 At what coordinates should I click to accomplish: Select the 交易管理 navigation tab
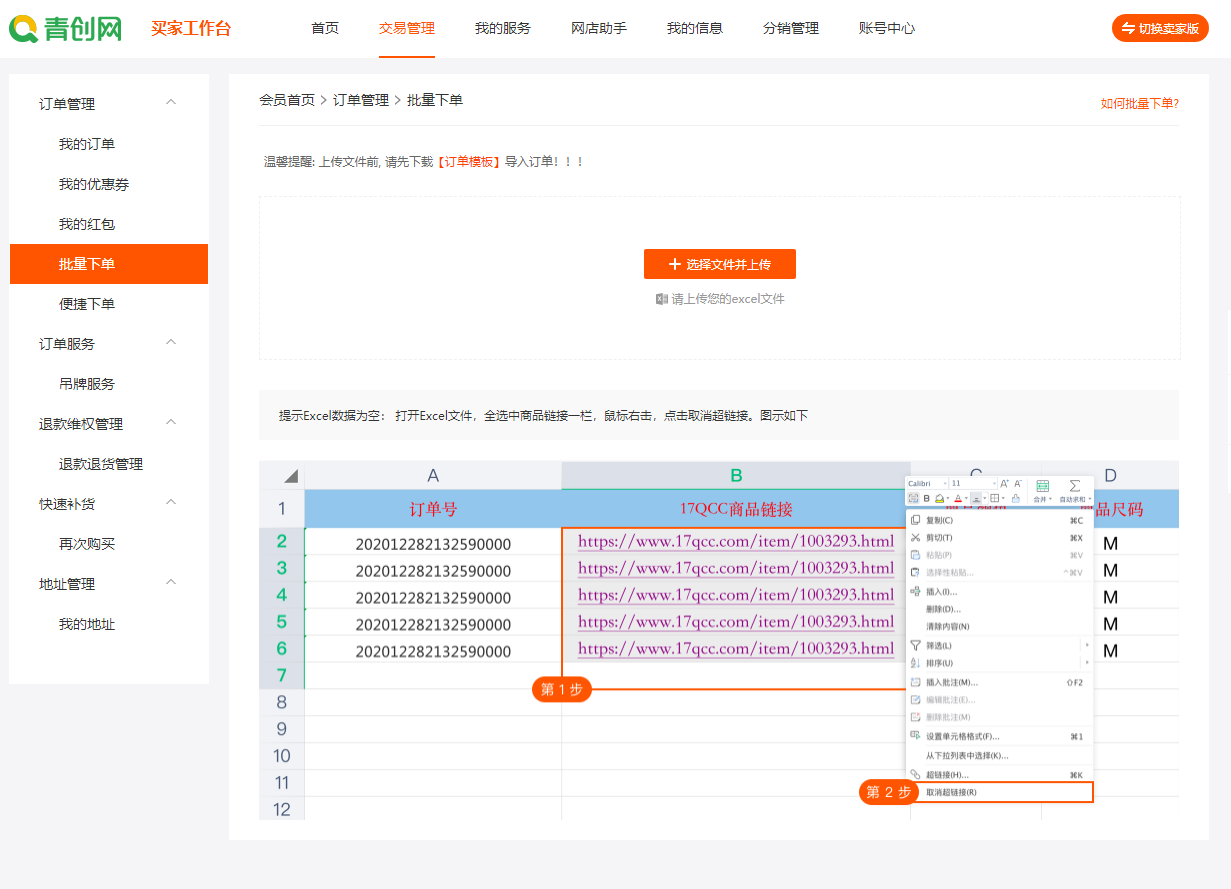[407, 28]
